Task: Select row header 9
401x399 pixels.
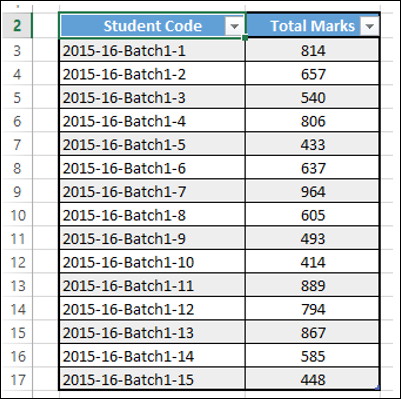Action: [x=17, y=192]
